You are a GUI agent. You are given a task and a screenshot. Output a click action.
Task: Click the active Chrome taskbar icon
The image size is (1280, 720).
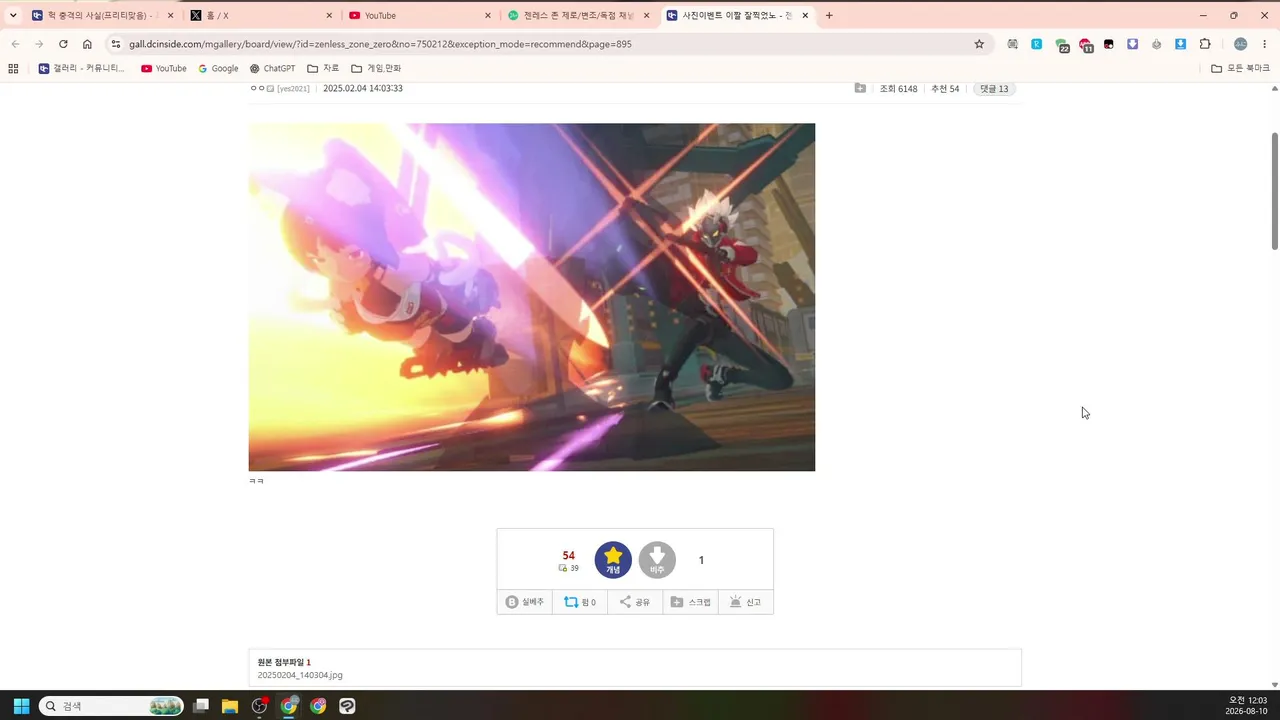[x=289, y=706]
